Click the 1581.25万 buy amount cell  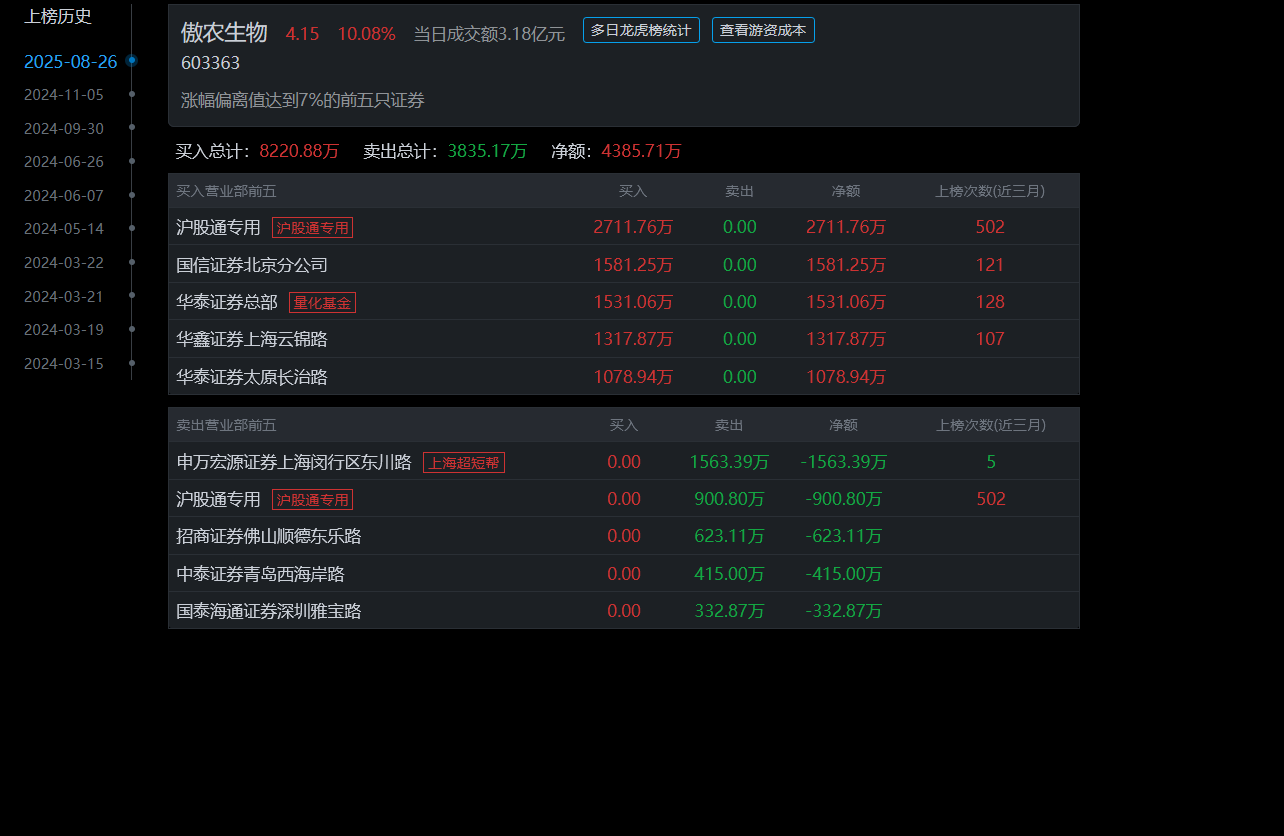coord(633,265)
